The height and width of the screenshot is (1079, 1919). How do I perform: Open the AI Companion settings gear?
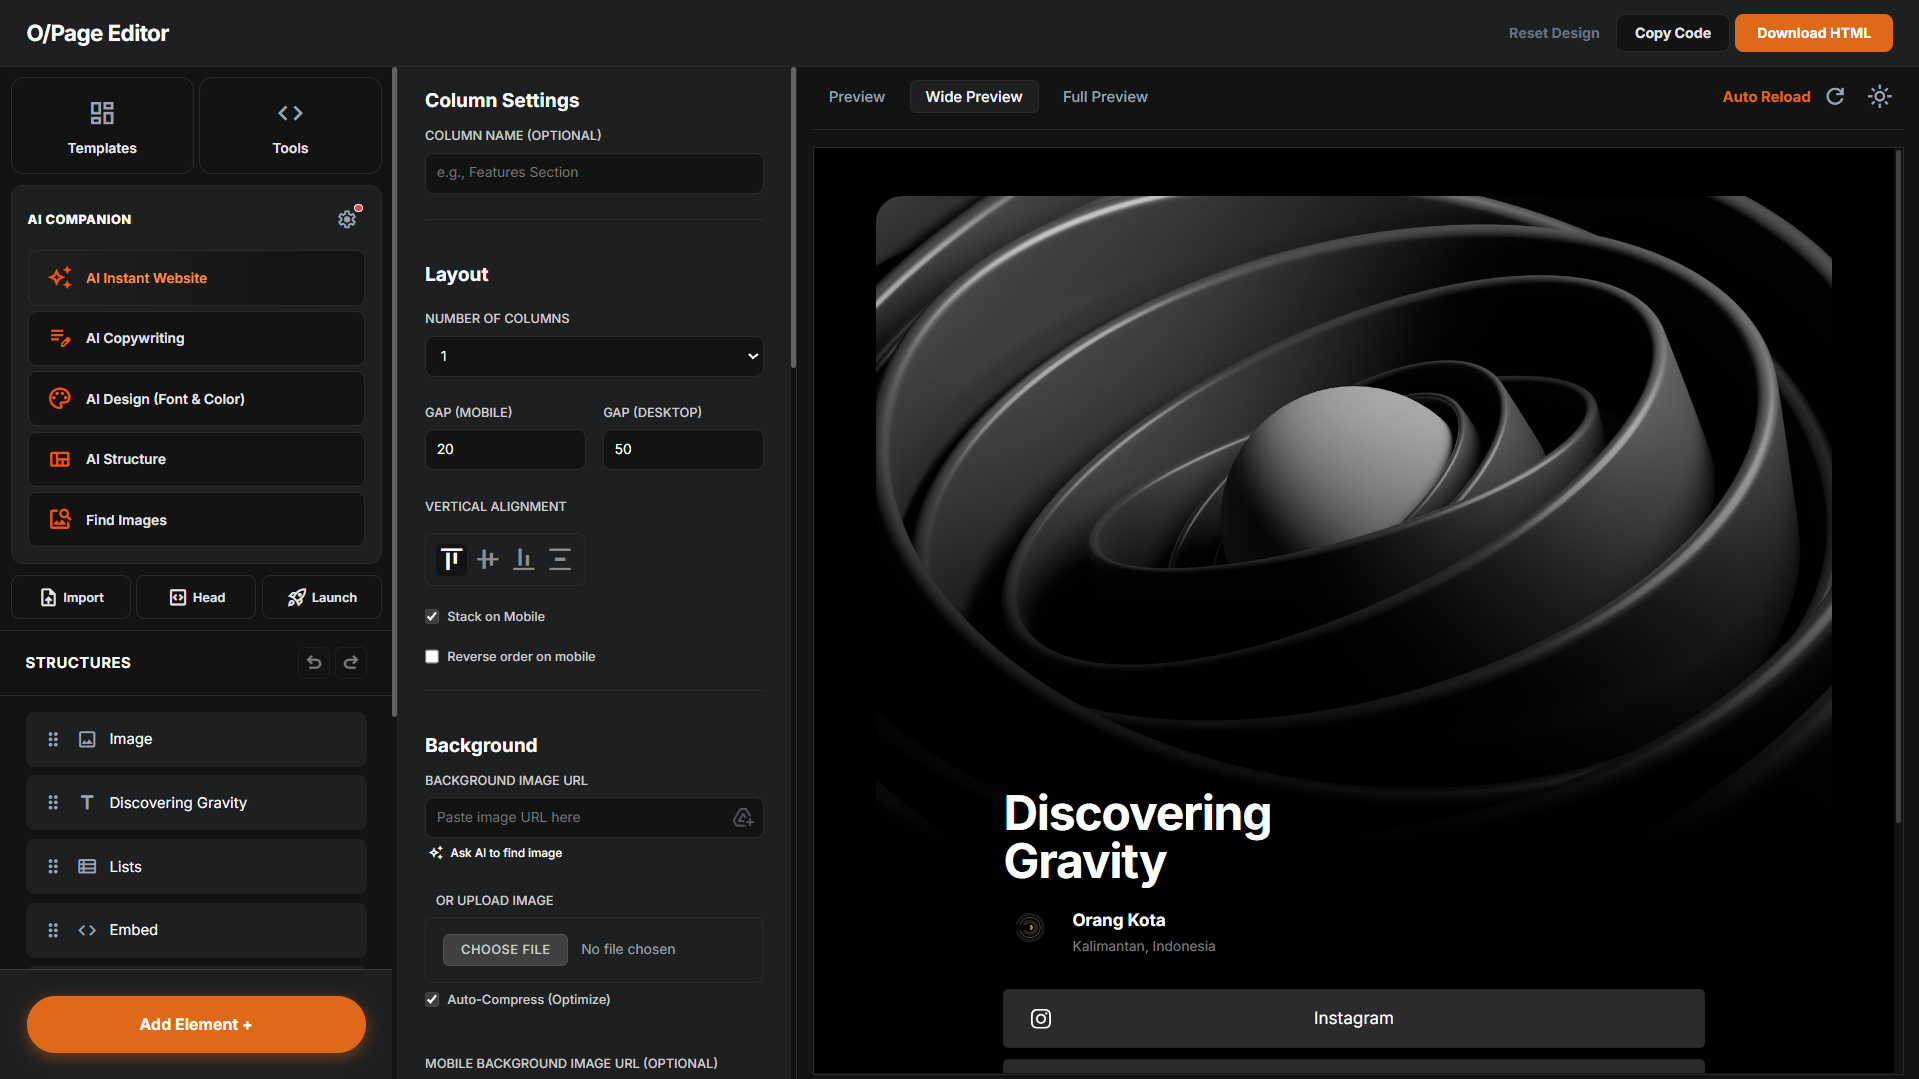coord(347,219)
